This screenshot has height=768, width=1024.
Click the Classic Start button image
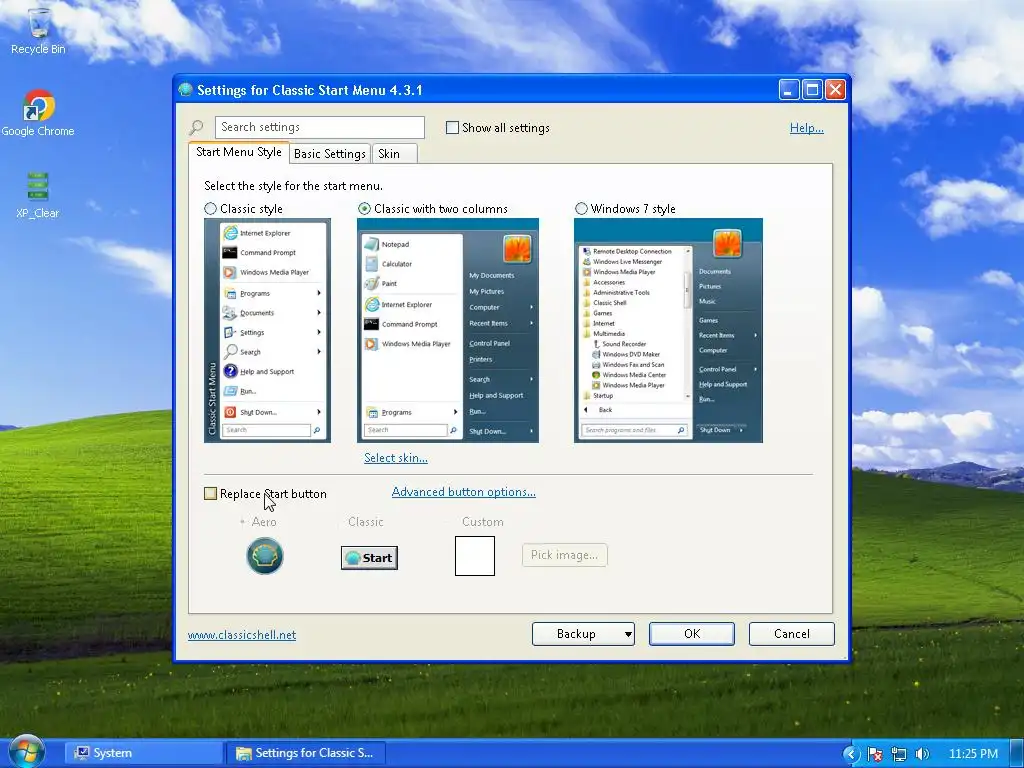pyautogui.click(x=369, y=558)
